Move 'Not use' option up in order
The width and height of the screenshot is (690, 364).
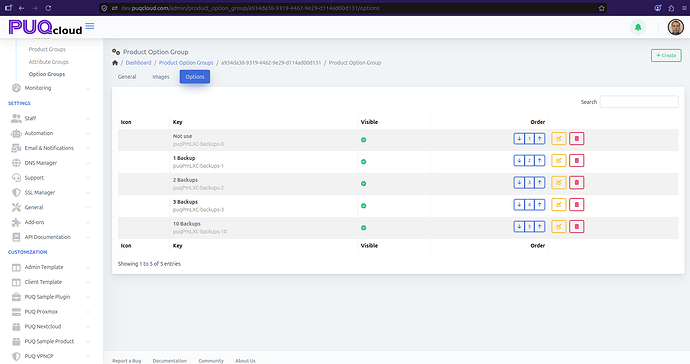tap(540, 139)
